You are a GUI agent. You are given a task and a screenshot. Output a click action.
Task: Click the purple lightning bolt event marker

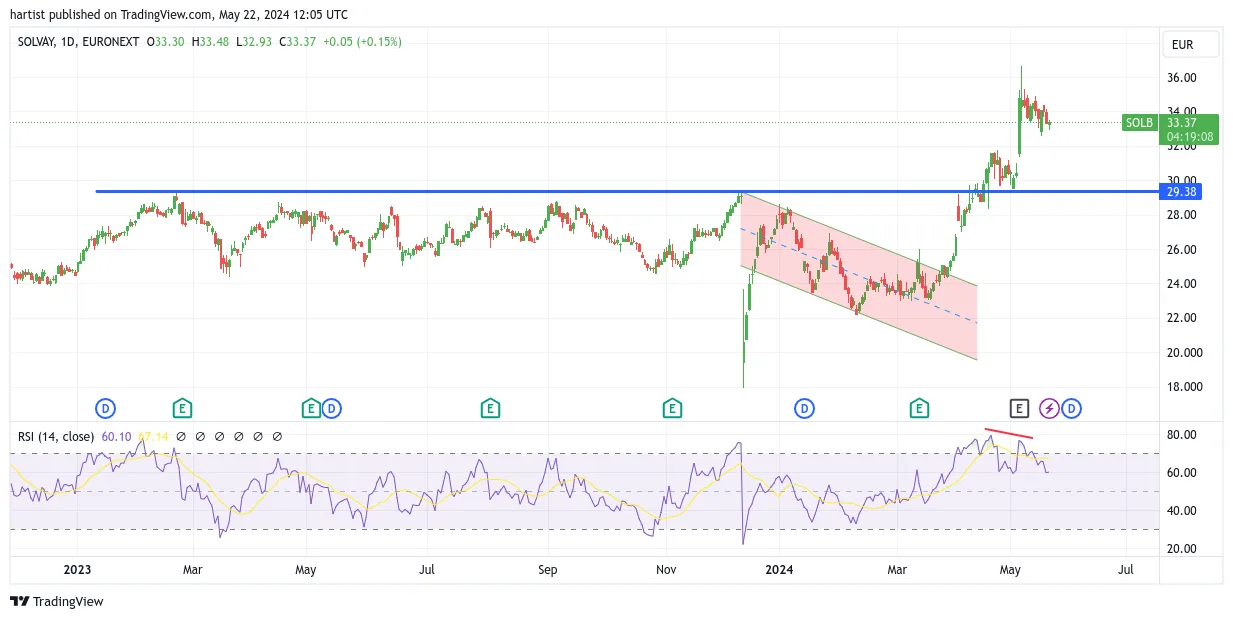(x=1049, y=408)
